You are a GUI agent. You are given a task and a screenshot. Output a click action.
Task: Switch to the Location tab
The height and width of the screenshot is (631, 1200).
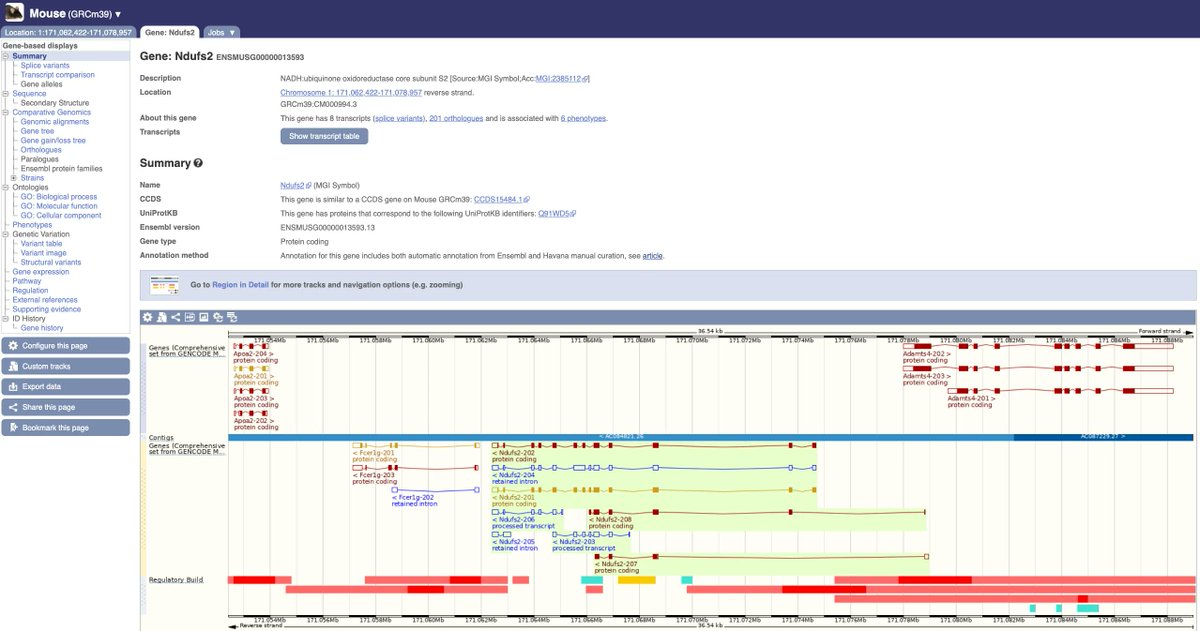[68, 33]
